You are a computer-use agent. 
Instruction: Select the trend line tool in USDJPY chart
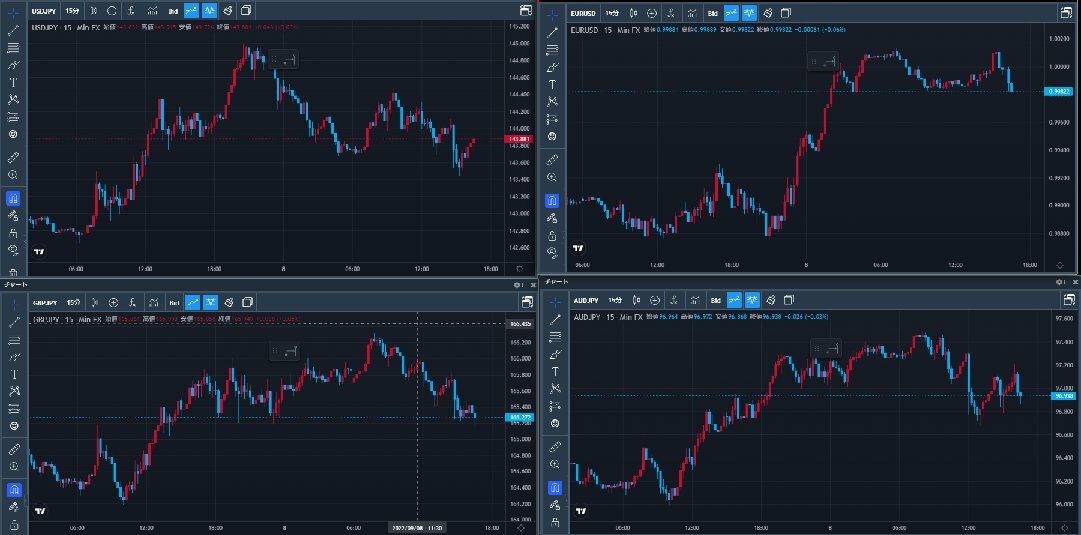(x=14, y=30)
